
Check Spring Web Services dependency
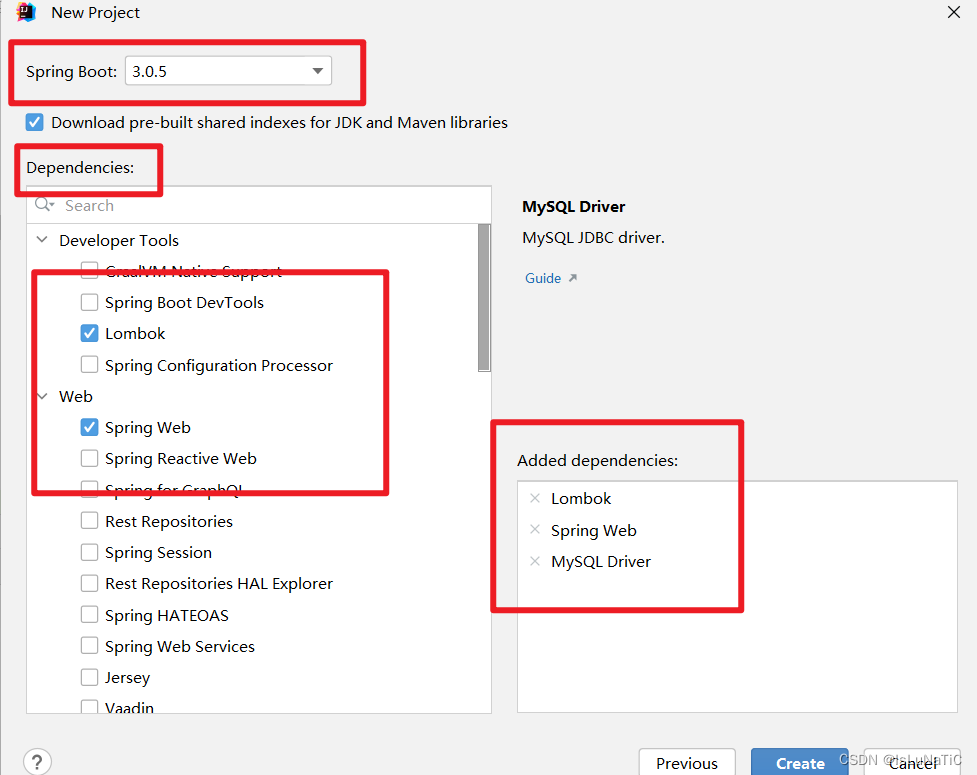[90, 646]
